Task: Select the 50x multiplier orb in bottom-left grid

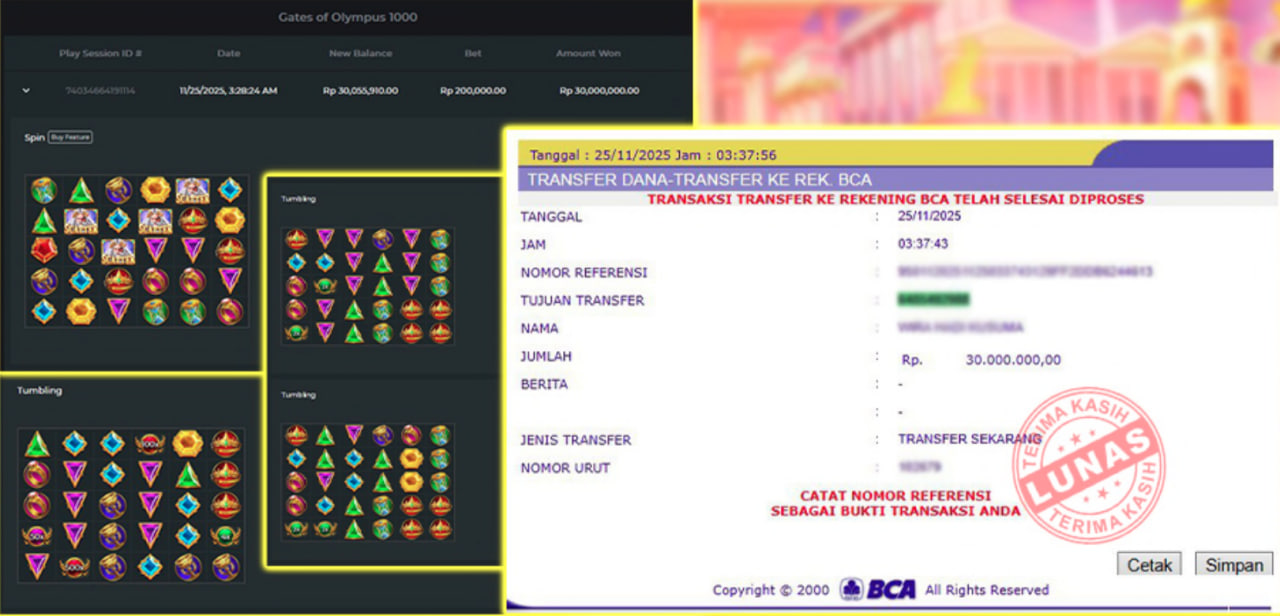Action: tap(37, 536)
